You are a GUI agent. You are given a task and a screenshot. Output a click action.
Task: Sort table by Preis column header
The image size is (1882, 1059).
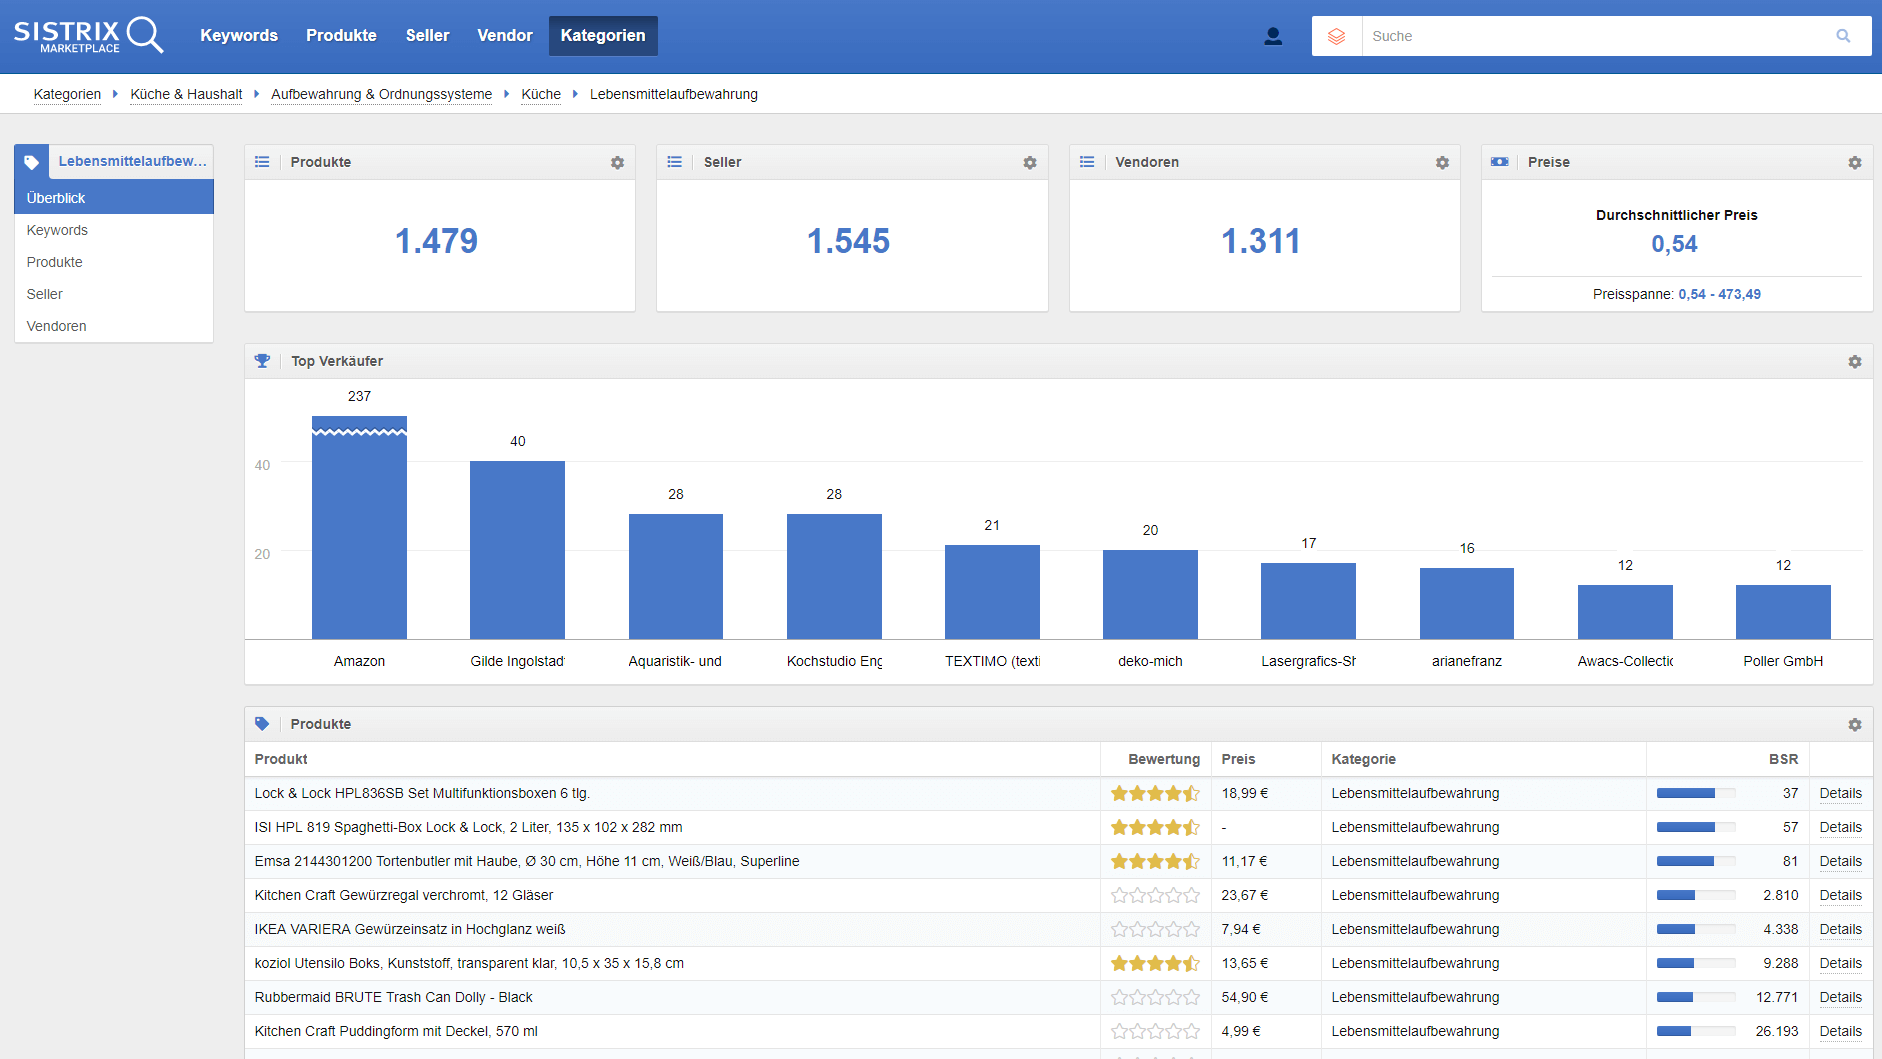[1238, 759]
